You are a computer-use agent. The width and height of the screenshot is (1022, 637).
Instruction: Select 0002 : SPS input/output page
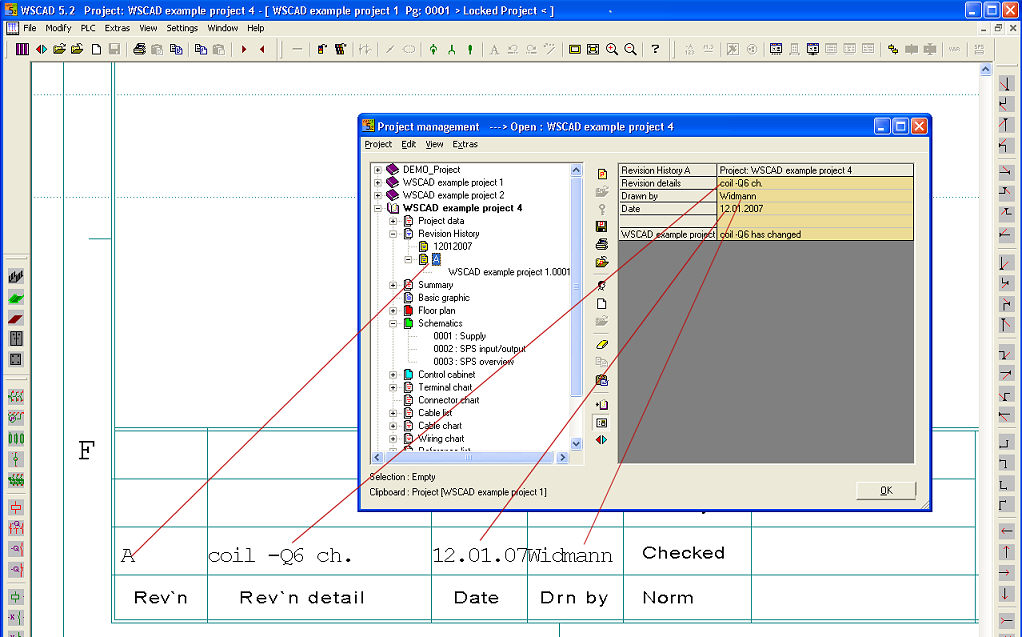click(479, 349)
